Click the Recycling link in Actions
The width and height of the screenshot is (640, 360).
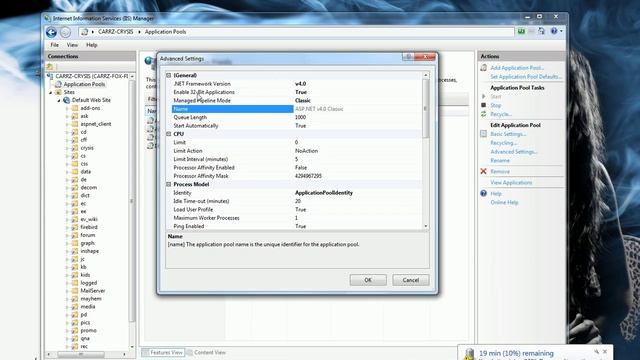coord(504,143)
